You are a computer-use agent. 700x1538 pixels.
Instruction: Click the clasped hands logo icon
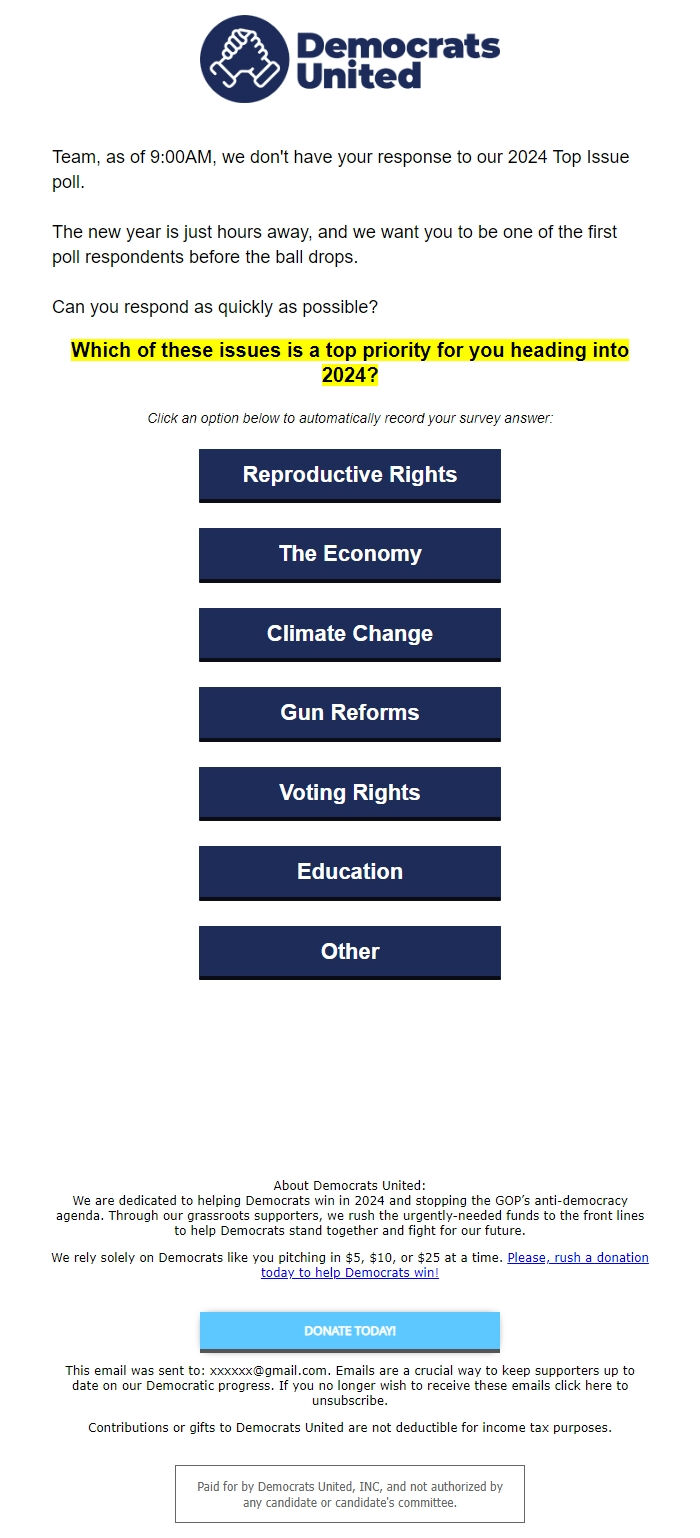(244, 59)
